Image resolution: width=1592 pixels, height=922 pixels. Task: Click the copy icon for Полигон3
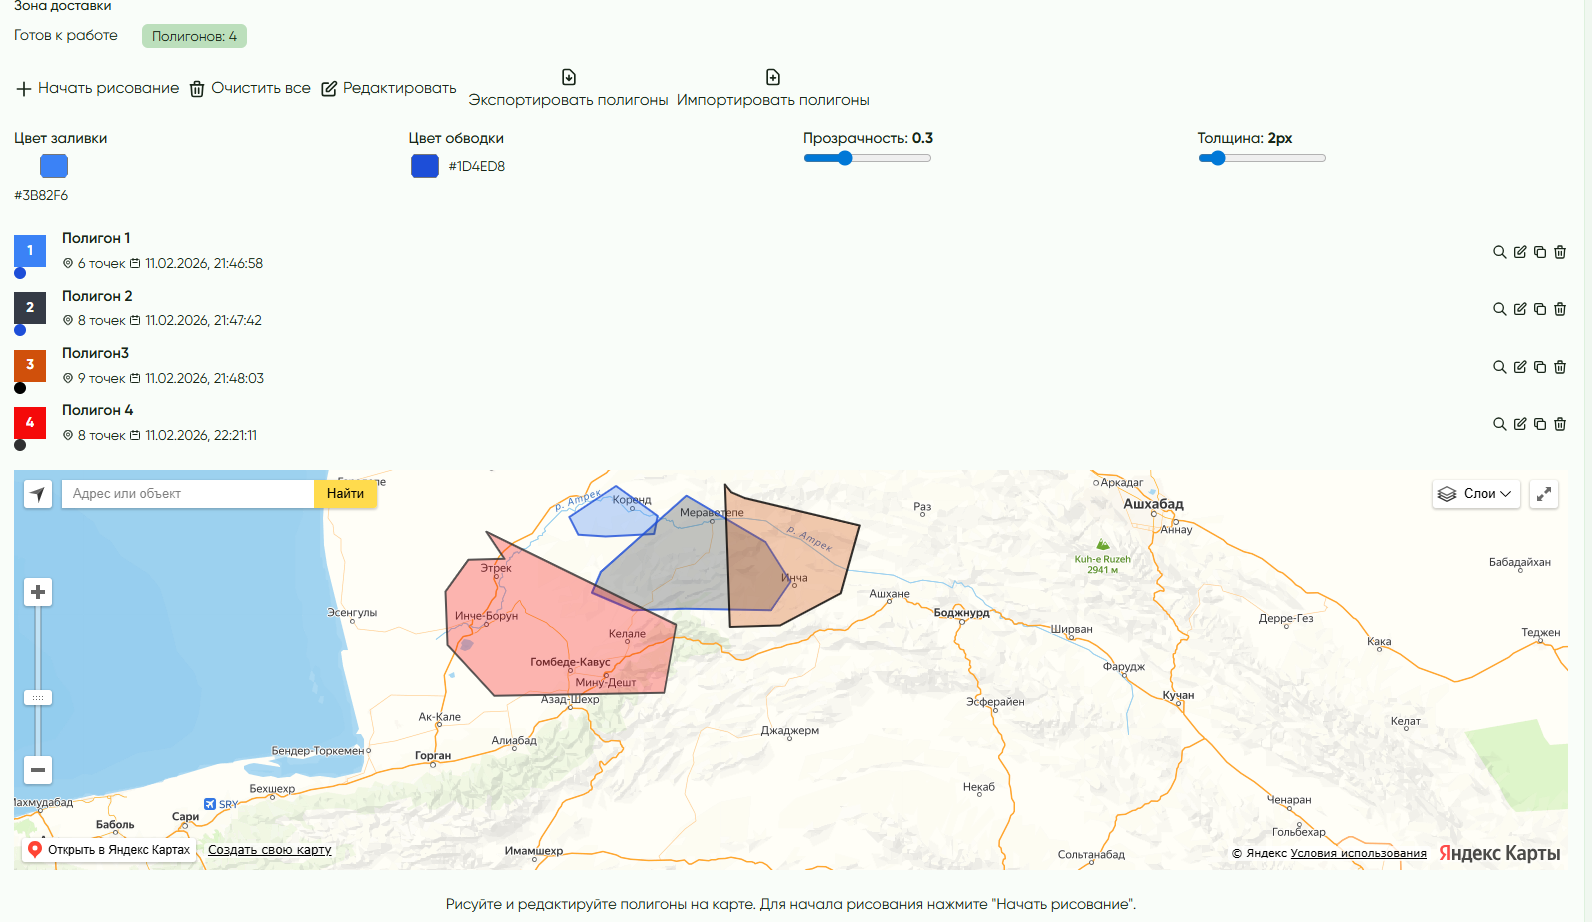[x=1540, y=367]
